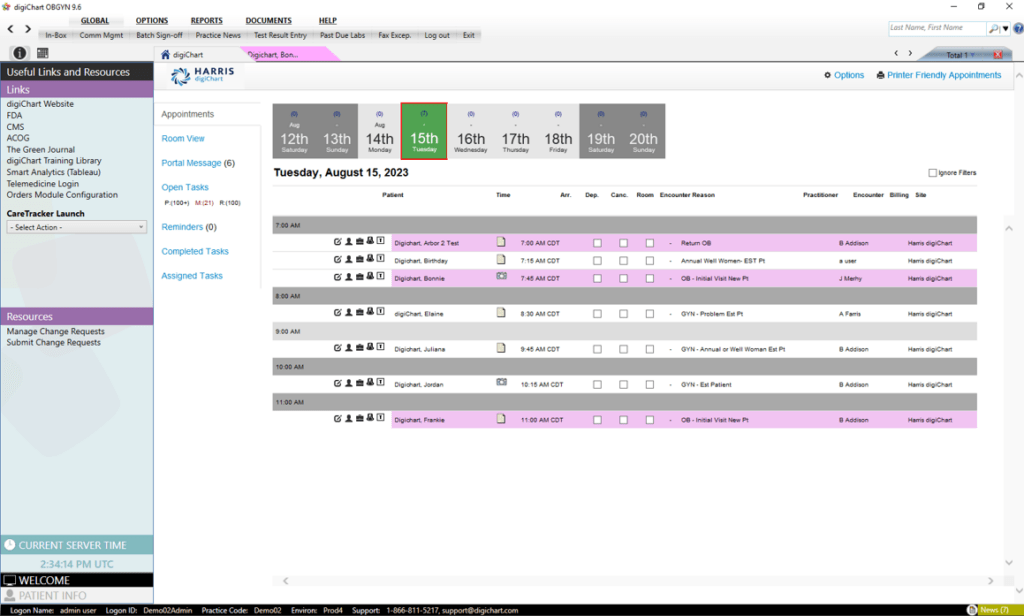1024x616 pixels.
Task: Go back with the left navigation arrow
Action: [x=10, y=29]
